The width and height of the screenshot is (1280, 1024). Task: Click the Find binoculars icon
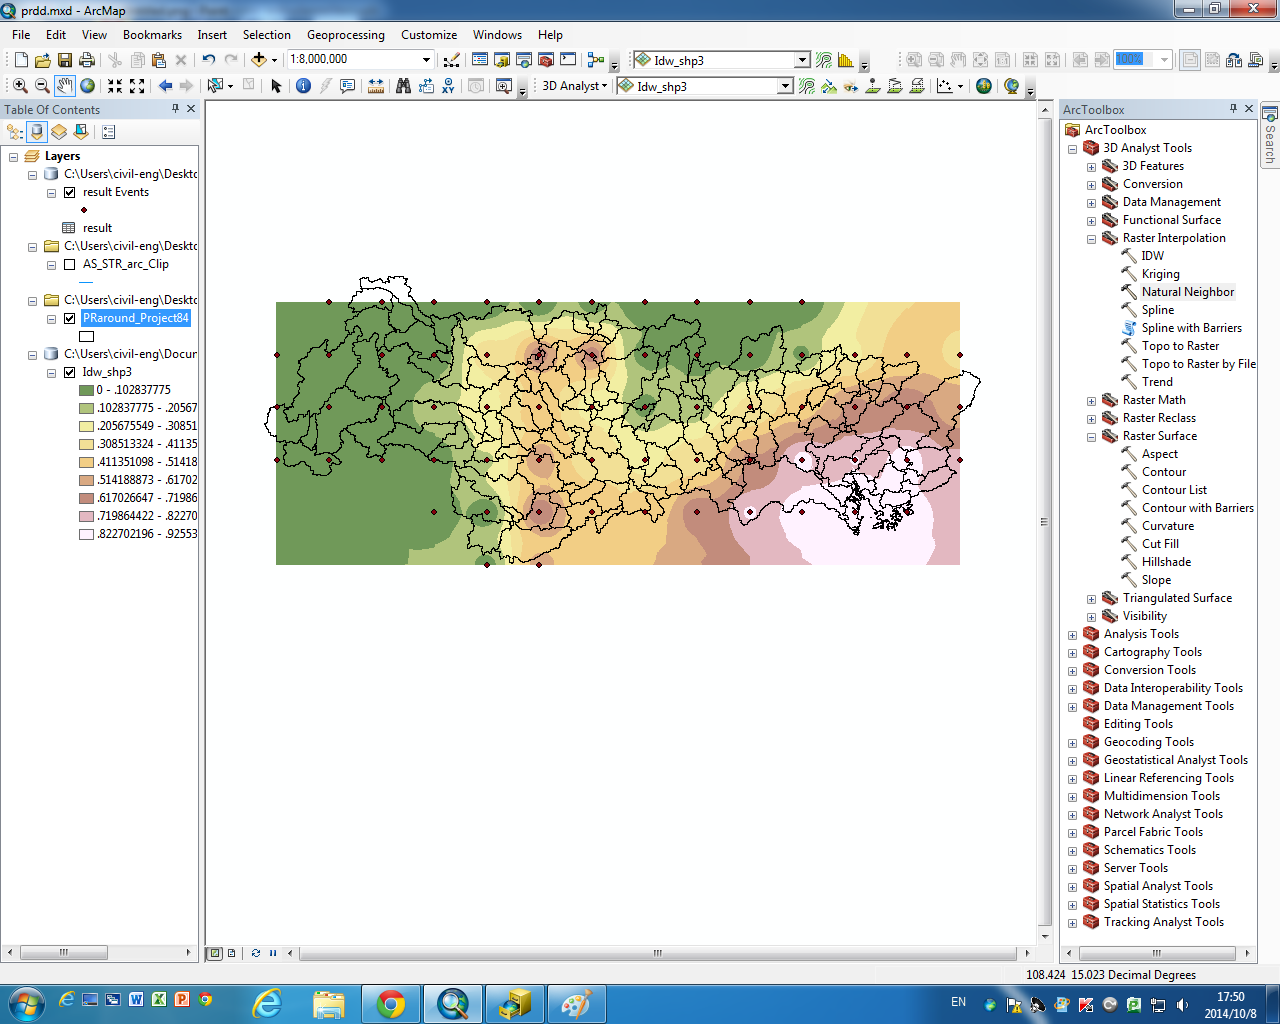click(x=403, y=86)
